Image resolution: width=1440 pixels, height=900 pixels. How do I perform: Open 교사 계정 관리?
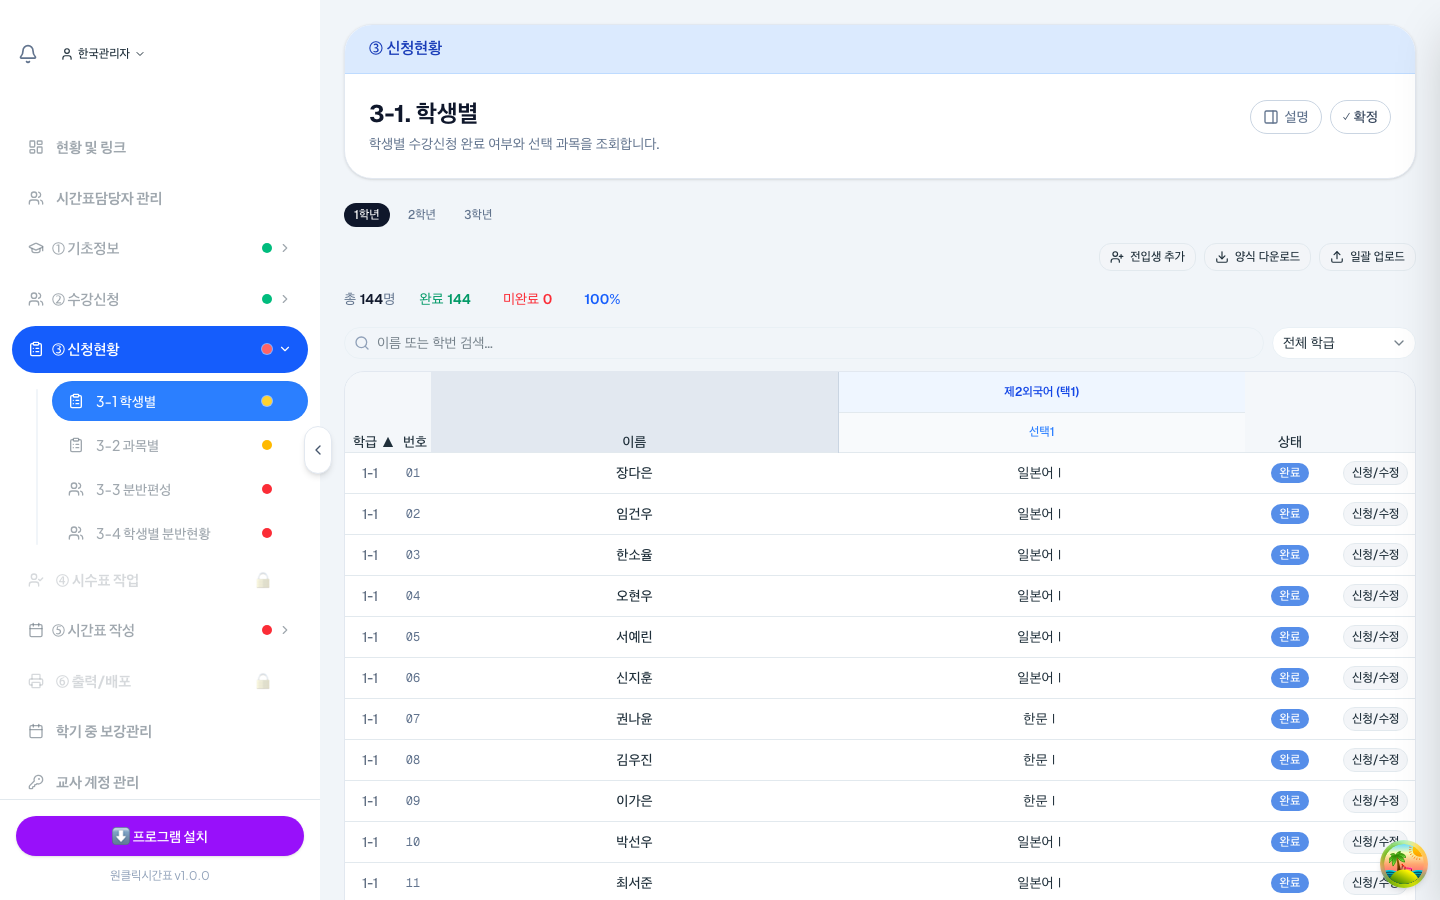[160, 782]
